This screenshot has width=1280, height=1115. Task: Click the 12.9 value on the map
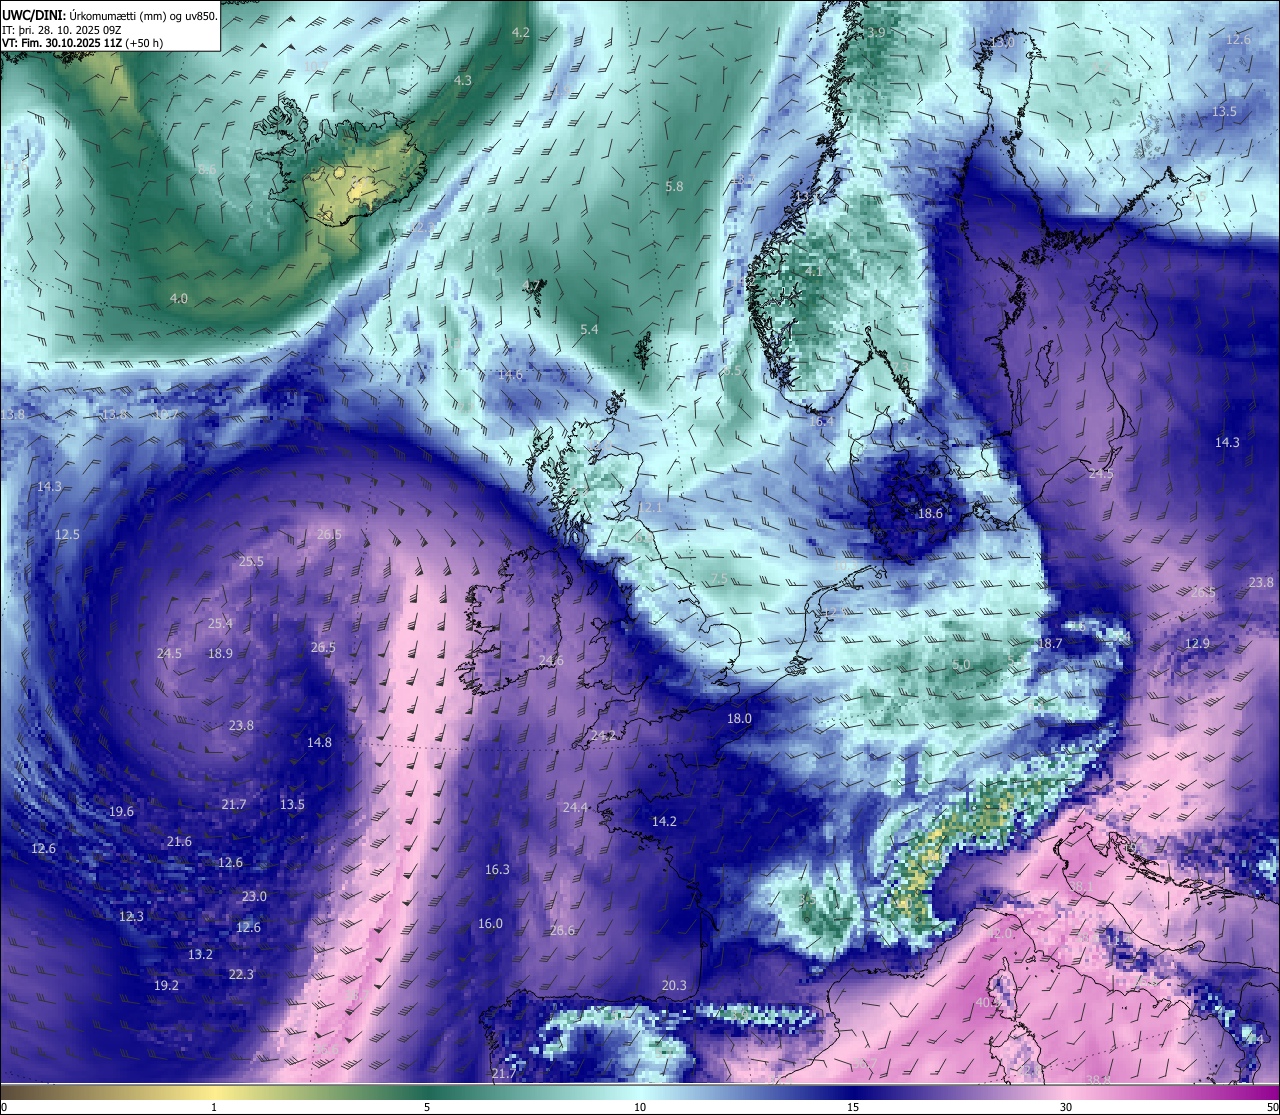coord(1197,643)
